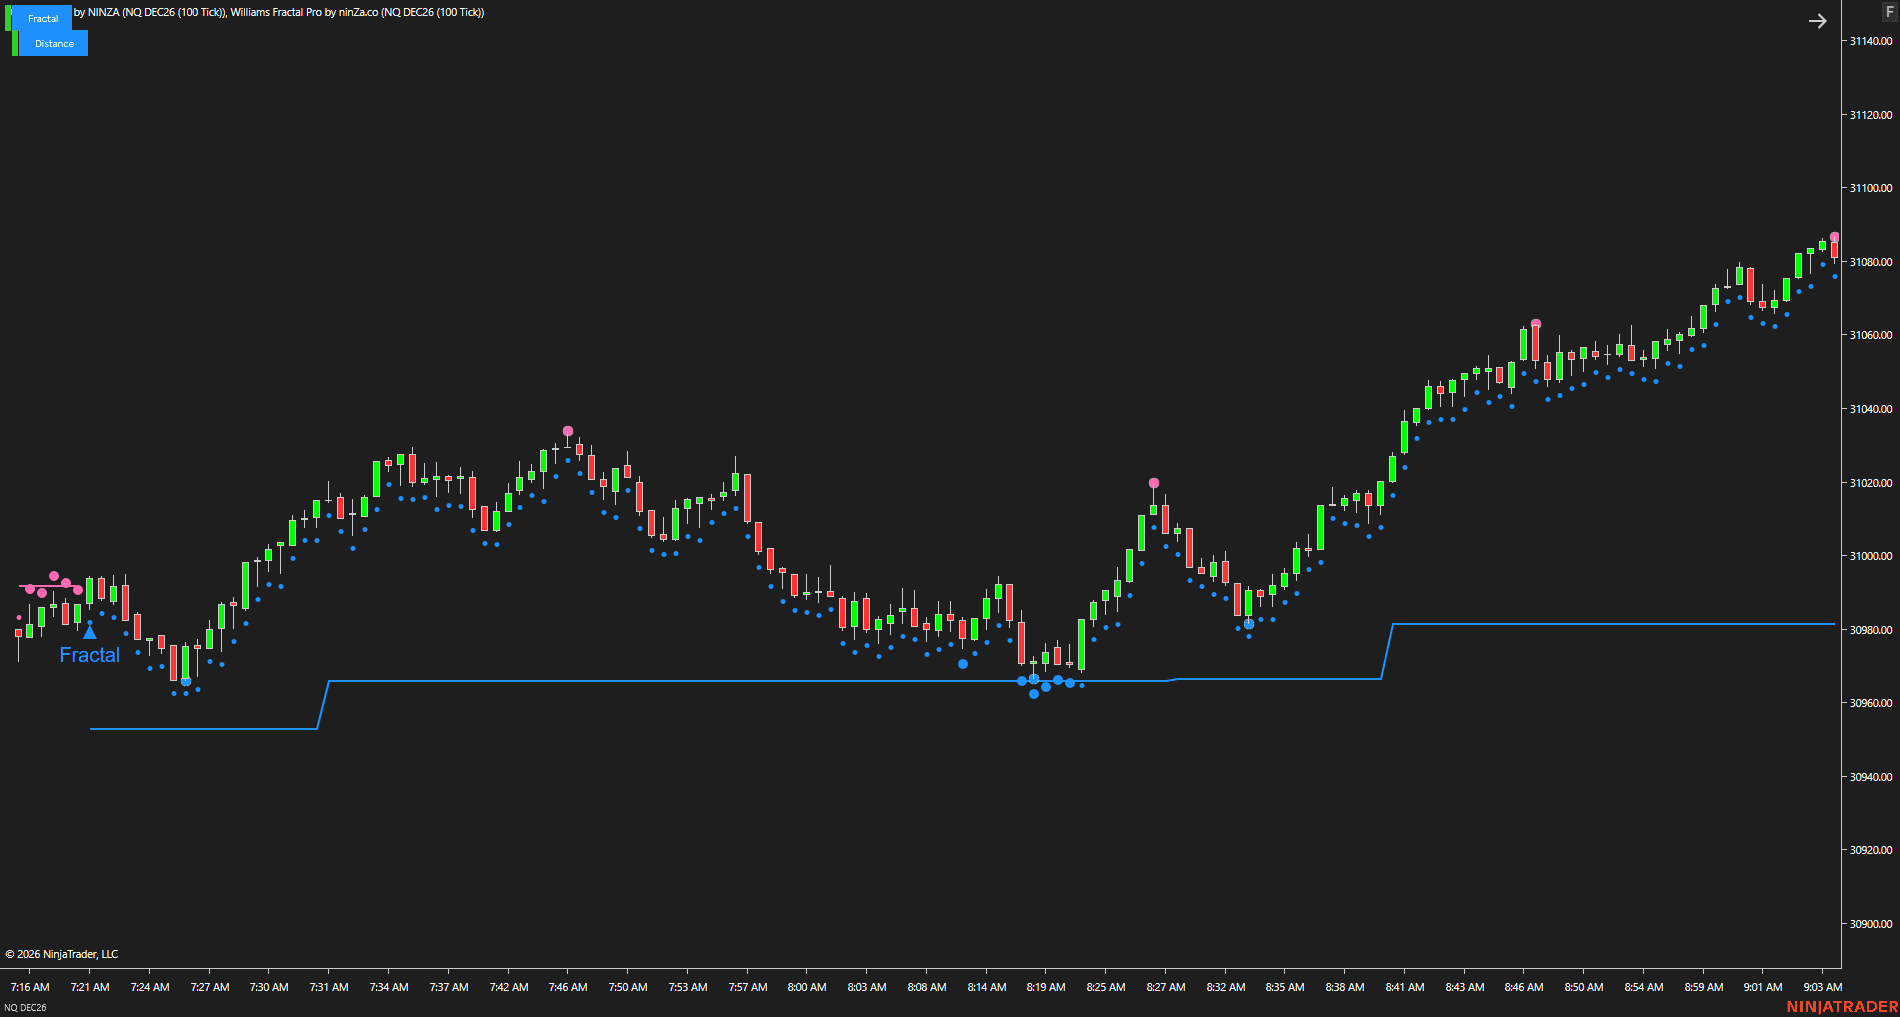Click the pink fractal dot at 8:46 AM high
This screenshot has width=1900, height=1017.
pyautogui.click(x=1536, y=324)
